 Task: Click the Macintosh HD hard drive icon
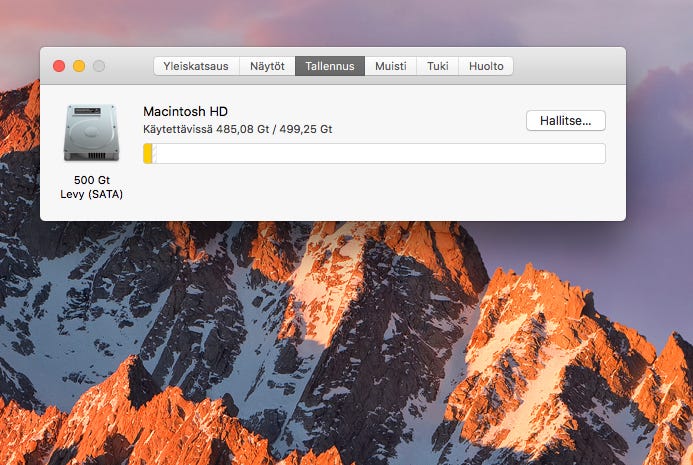(x=91, y=133)
